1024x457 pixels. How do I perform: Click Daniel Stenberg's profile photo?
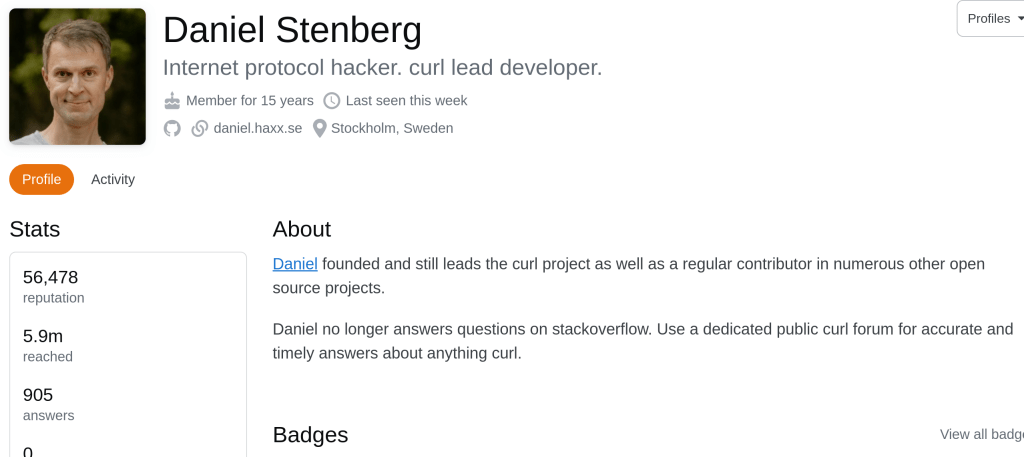tap(77, 76)
